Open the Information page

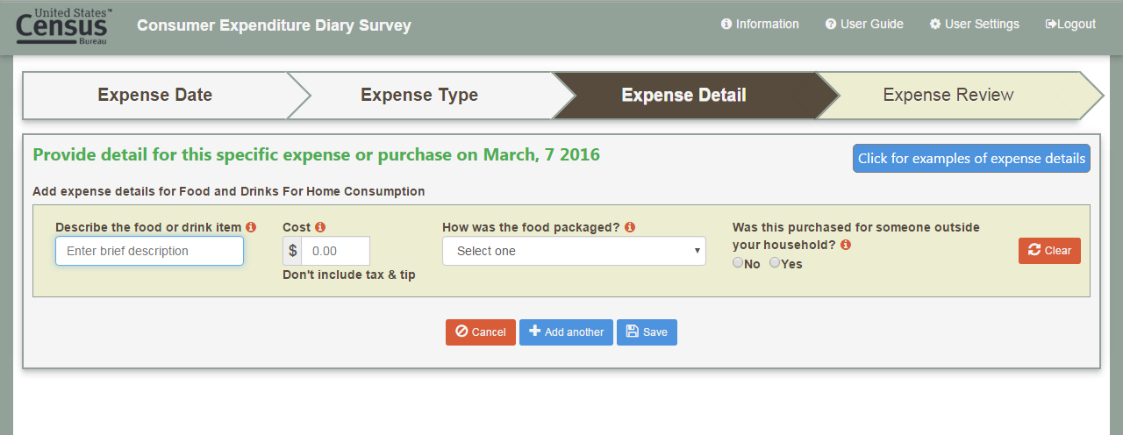pos(760,25)
